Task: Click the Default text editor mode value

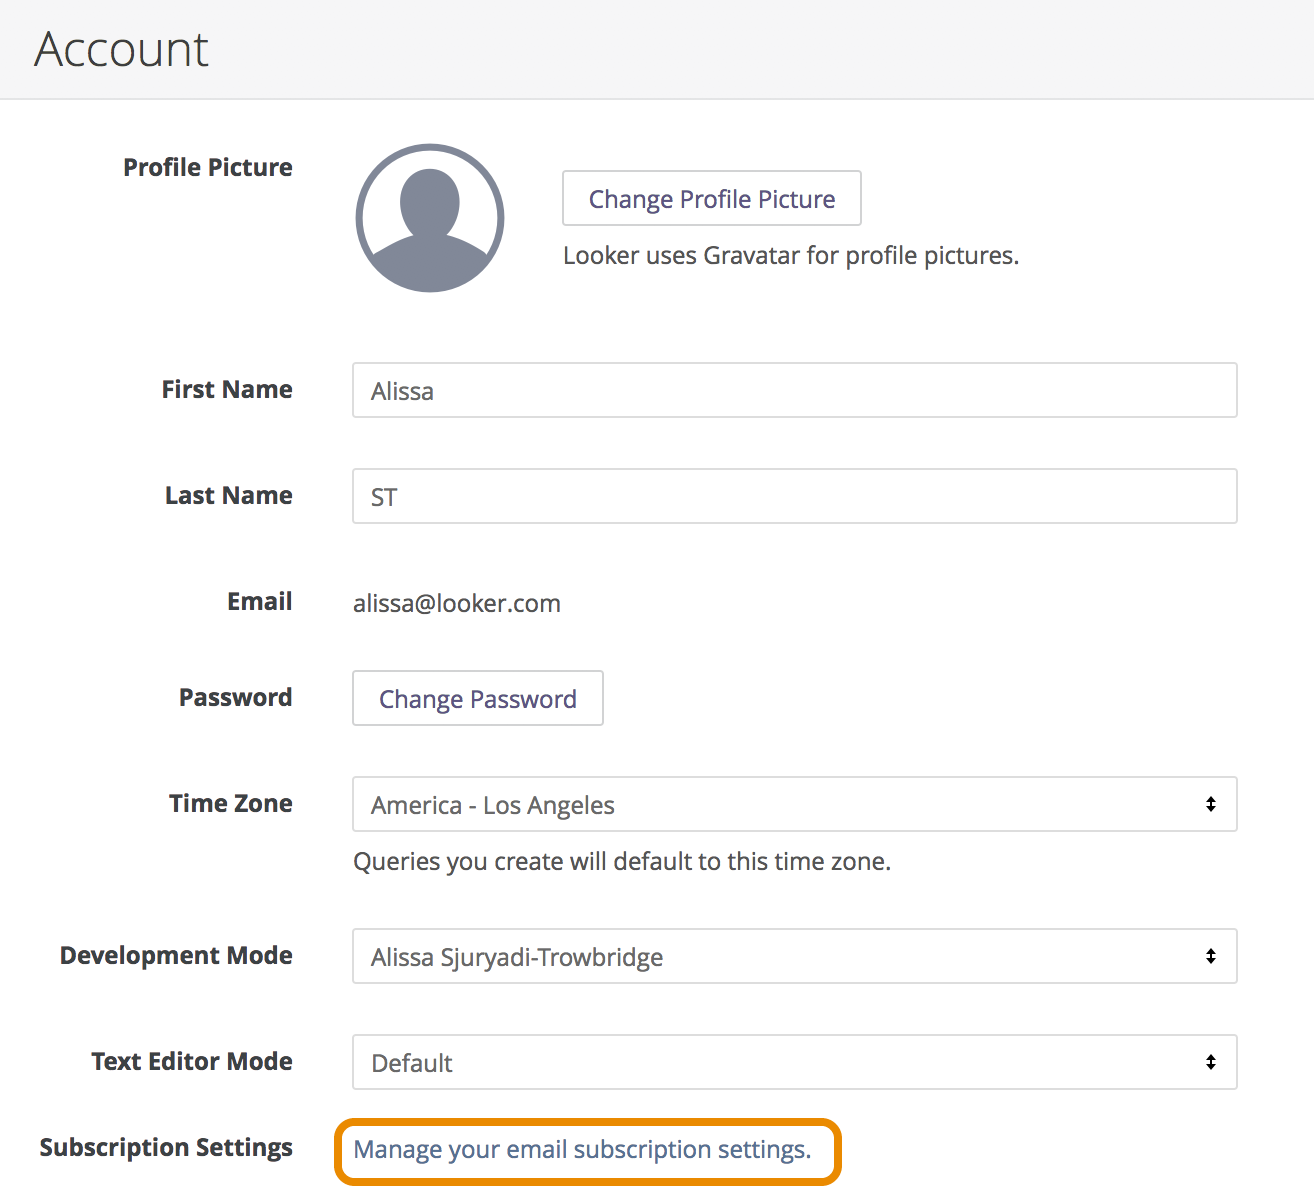Action: tap(410, 1062)
